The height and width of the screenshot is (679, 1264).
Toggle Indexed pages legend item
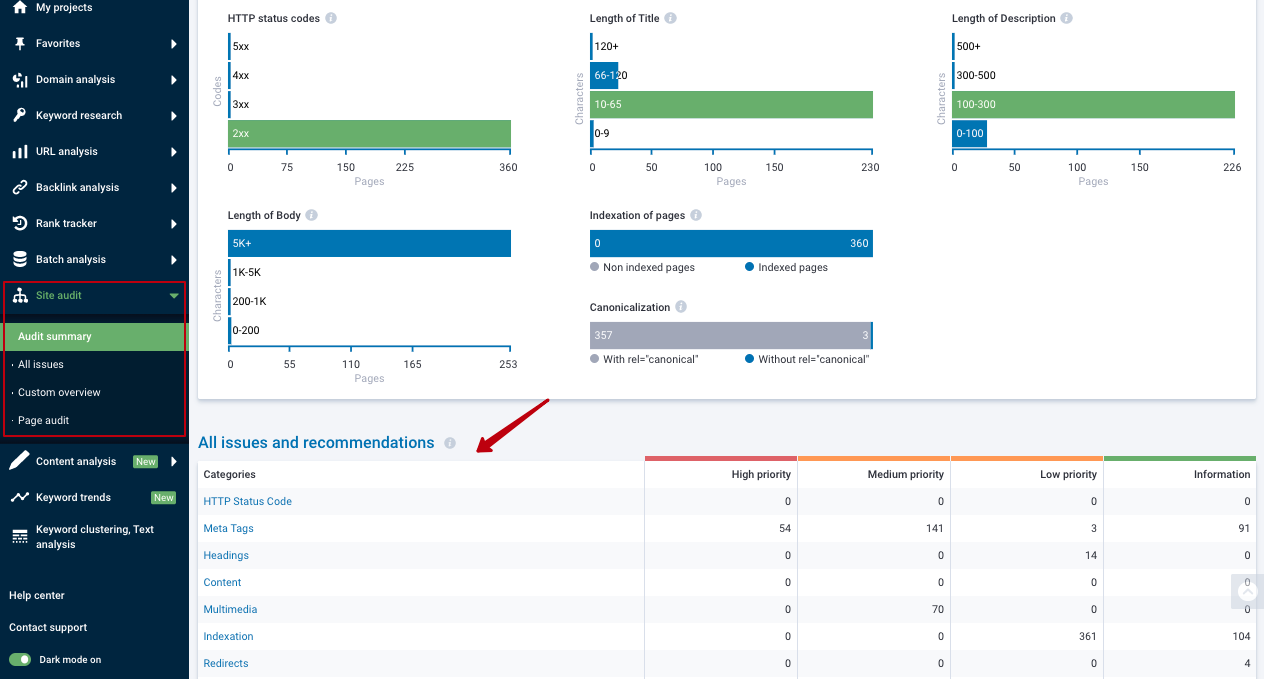[x=786, y=267]
